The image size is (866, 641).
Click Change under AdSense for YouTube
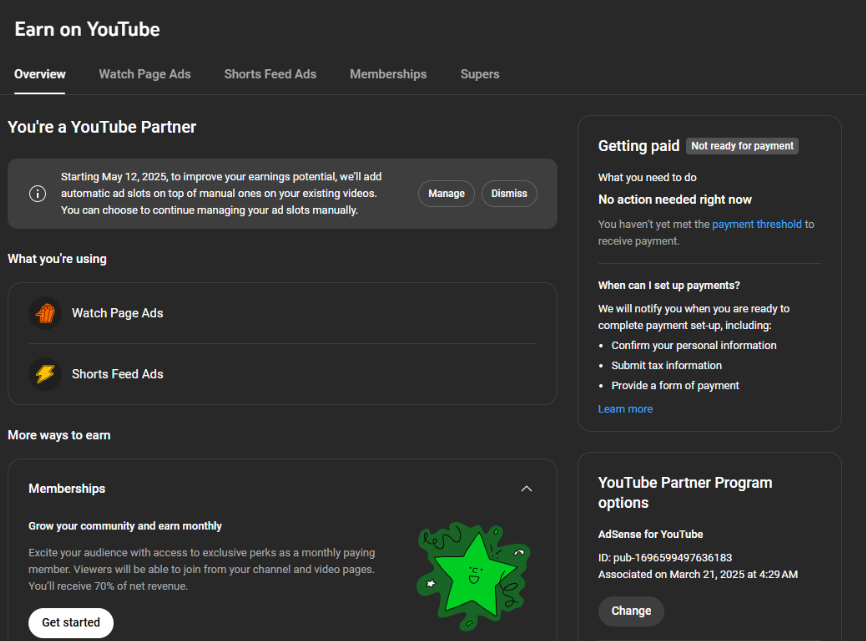(x=631, y=611)
